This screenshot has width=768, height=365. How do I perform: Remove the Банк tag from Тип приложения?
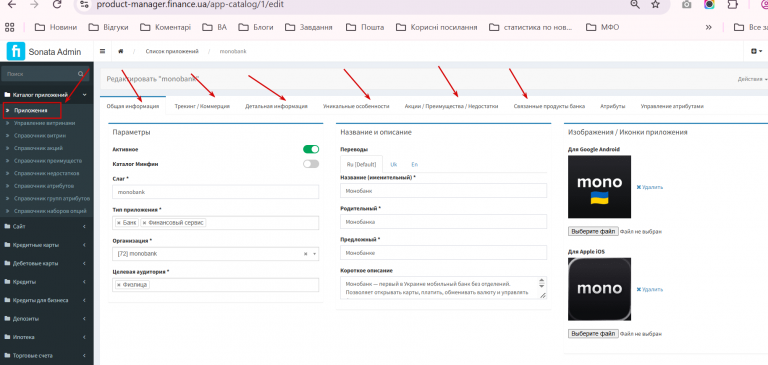click(x=118, y=223)
